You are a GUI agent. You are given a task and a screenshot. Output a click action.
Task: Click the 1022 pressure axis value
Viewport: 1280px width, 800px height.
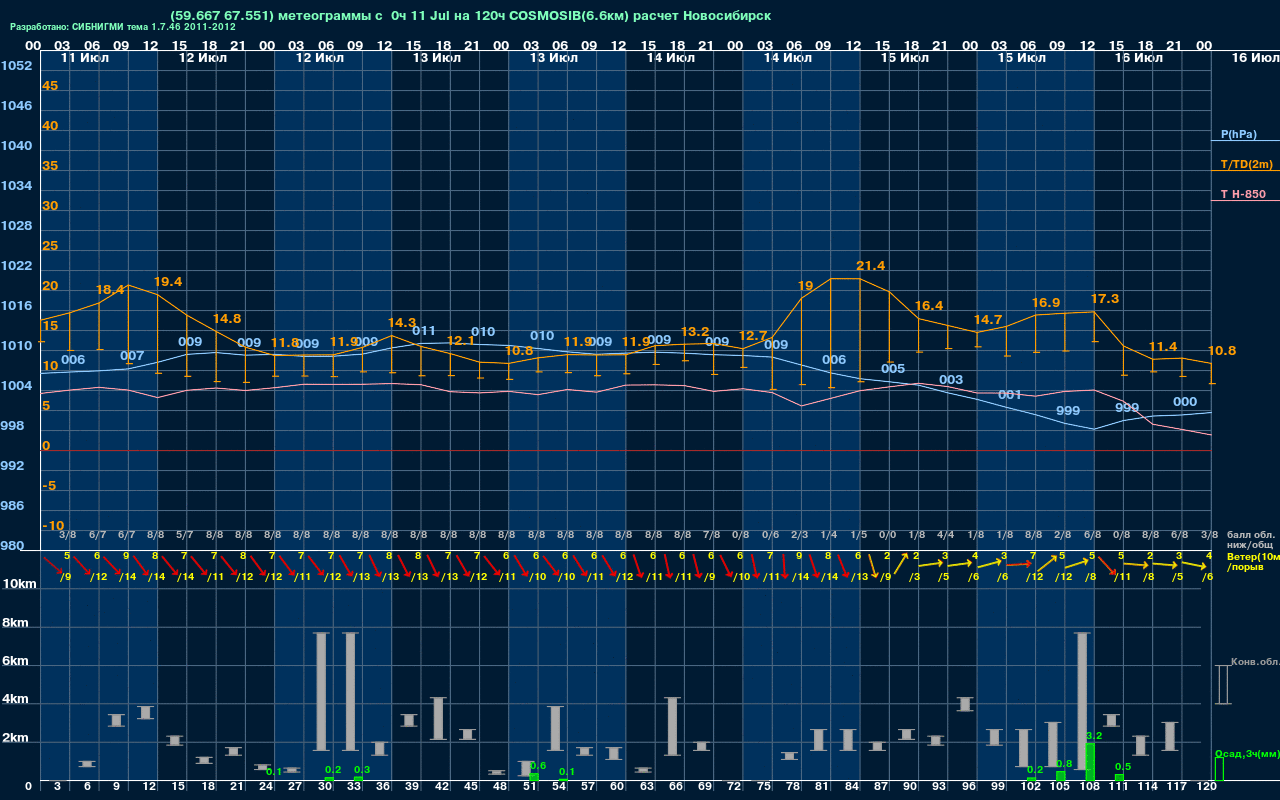[x=16, y=266]
